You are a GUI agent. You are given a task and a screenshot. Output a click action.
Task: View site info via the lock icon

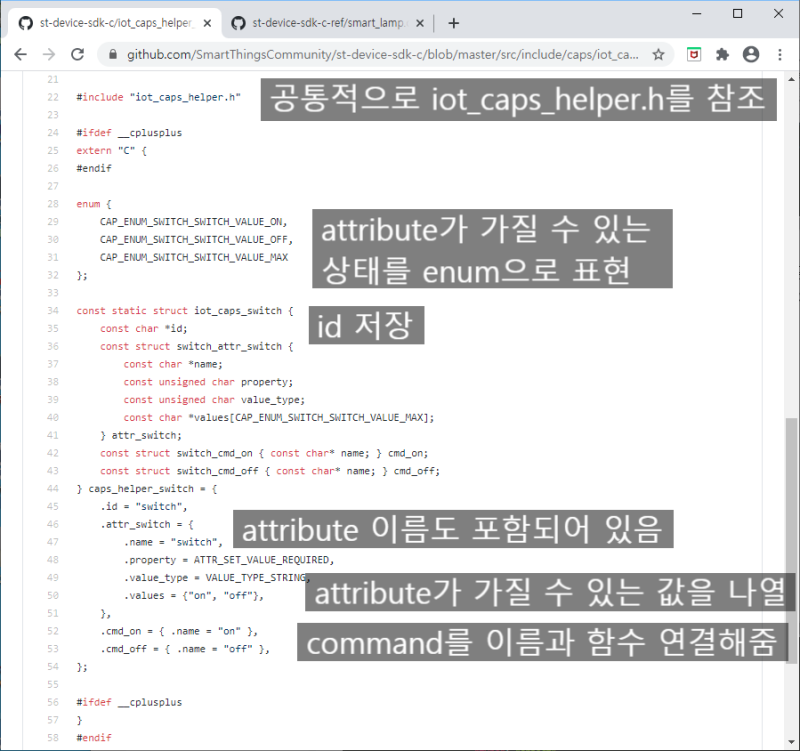coord(113,54)
